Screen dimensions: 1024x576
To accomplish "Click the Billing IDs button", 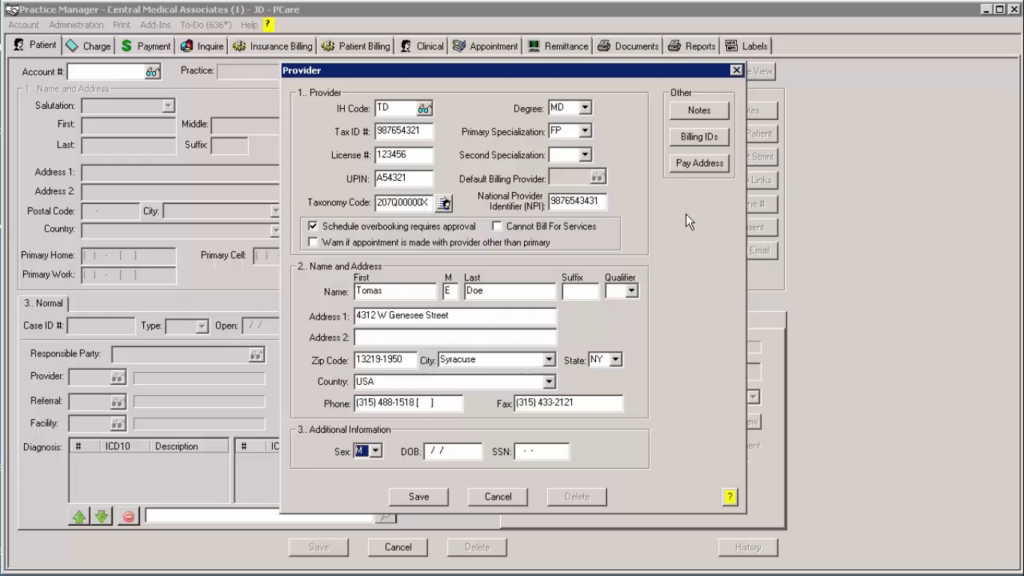I will 699,136.
